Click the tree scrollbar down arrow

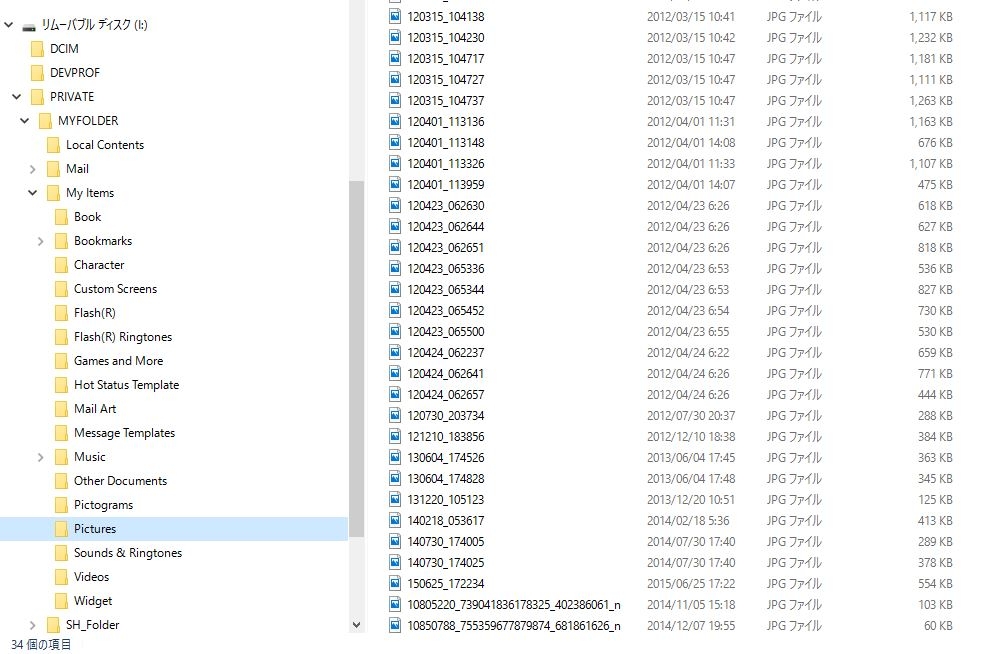[x=356, y=625]
